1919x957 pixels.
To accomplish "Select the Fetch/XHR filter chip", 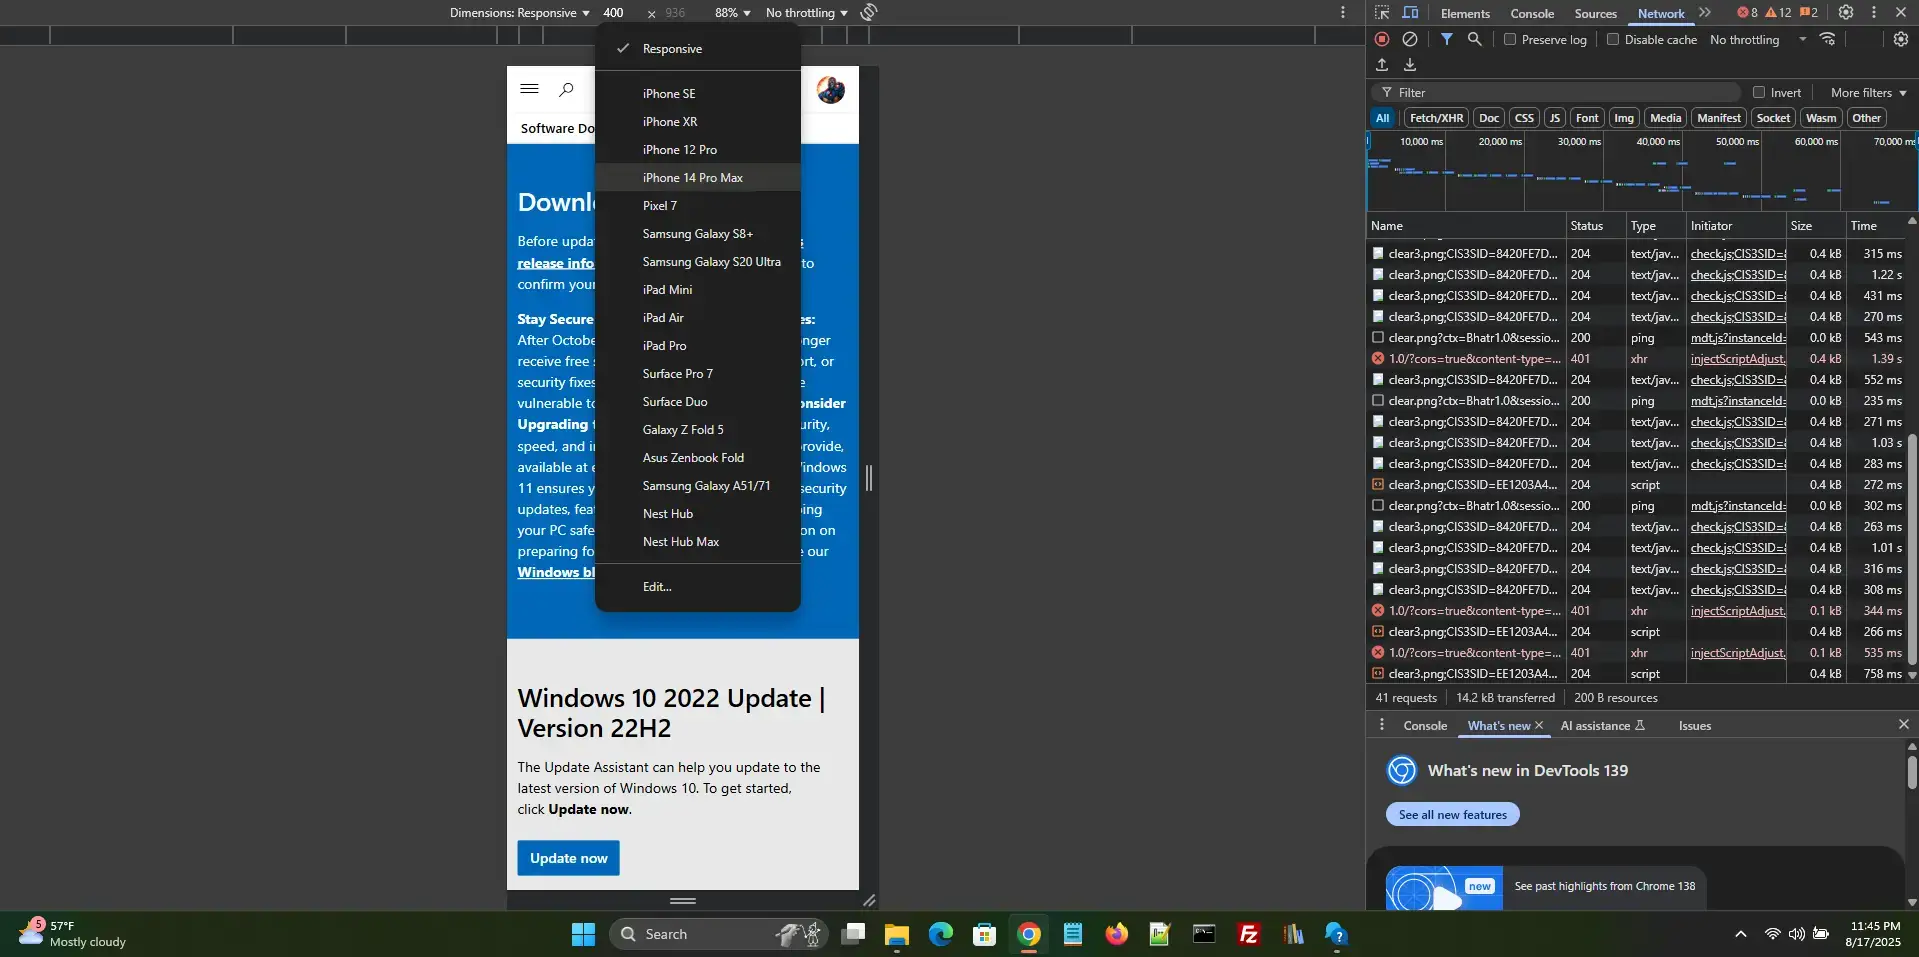I will tap(1436, 118).
